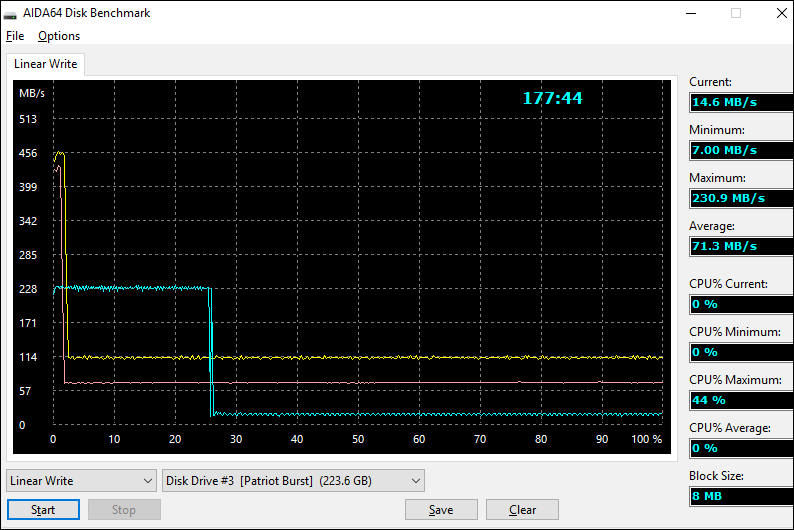Click the Maximum 230.9 MB/s value
This screenshot has width=794, height=530.
[742, 198]
